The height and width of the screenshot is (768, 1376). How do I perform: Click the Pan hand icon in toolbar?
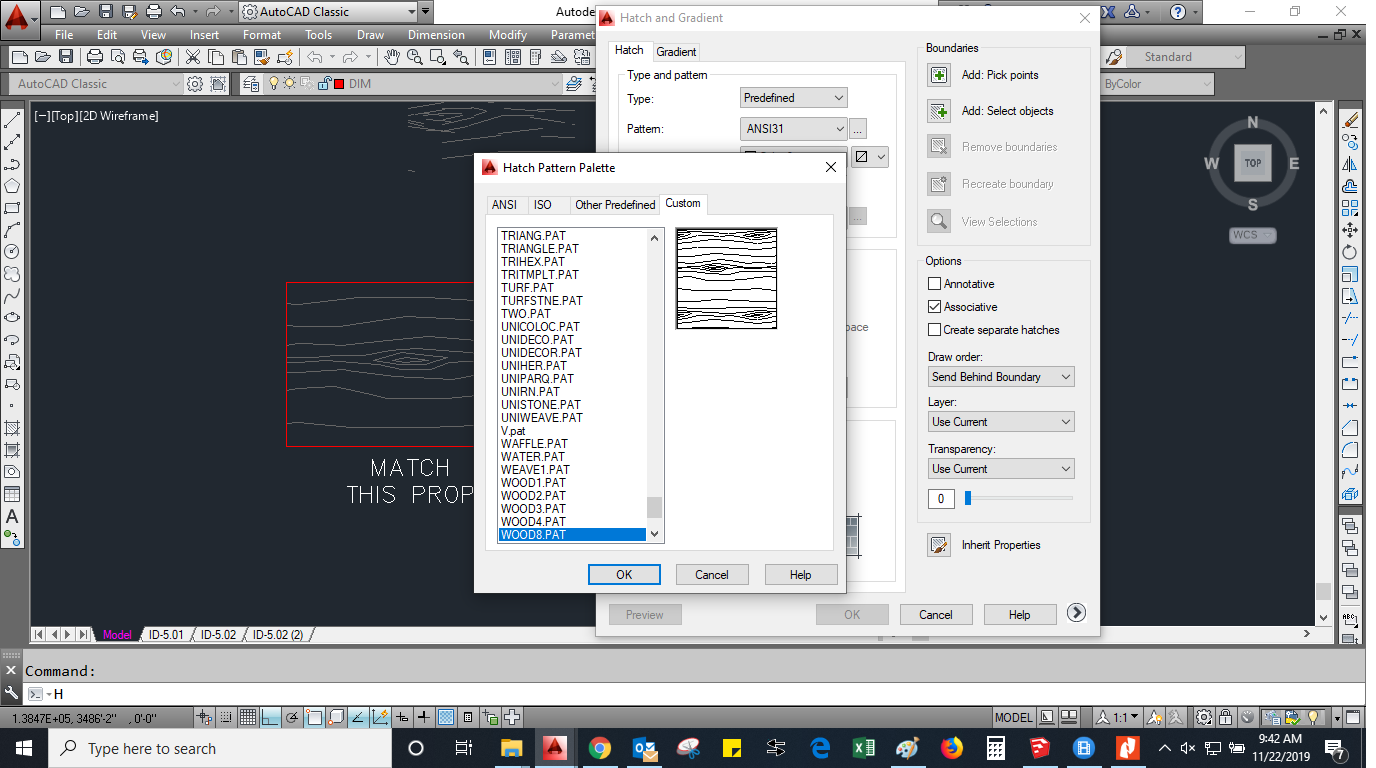392,57
